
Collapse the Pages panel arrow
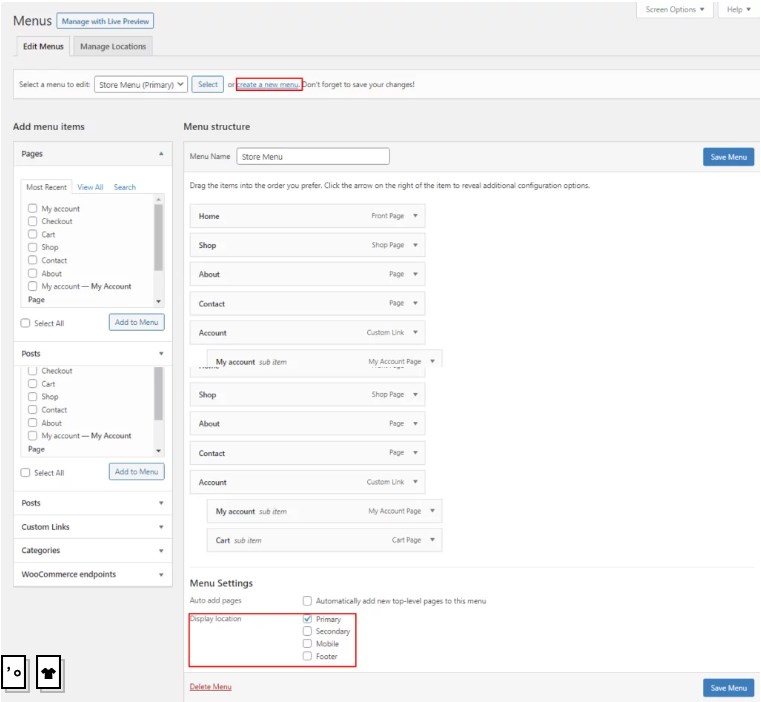161,154
